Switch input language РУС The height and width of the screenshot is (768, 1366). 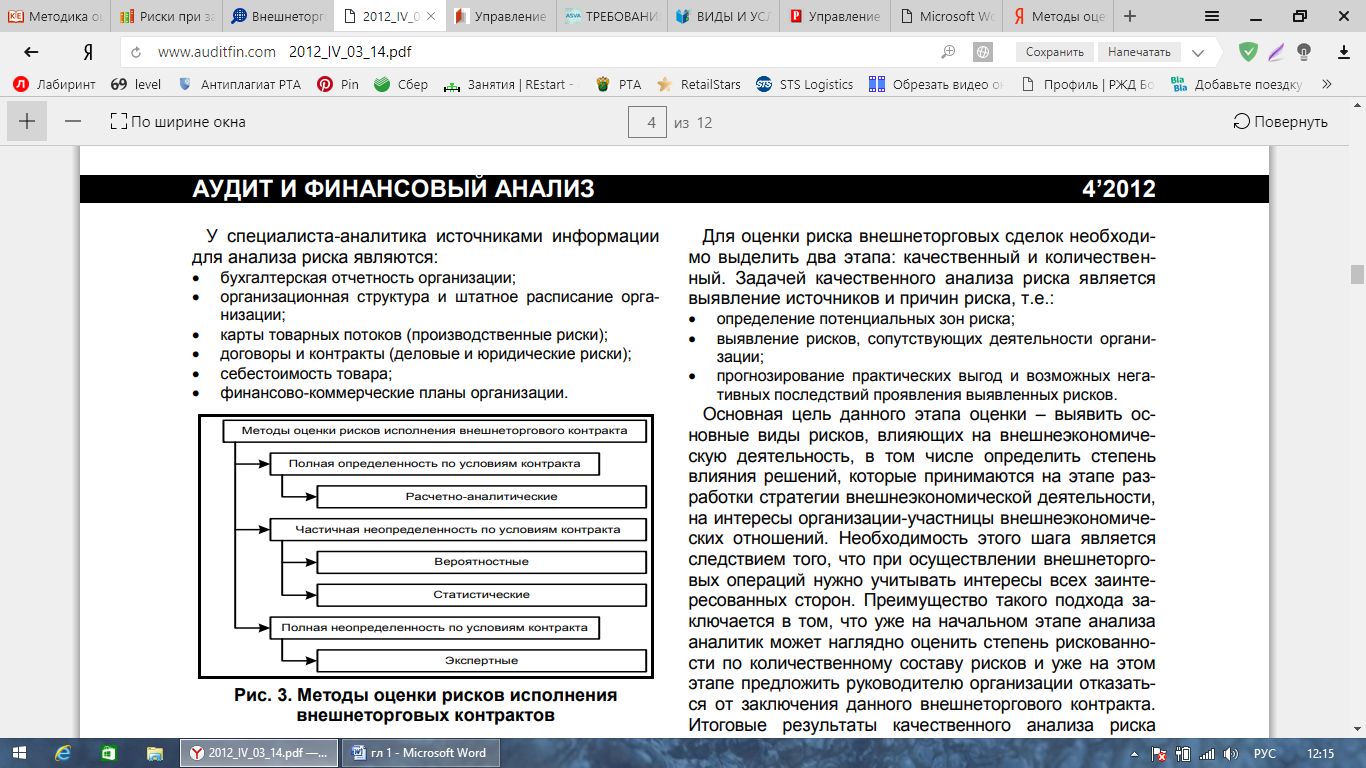tap(1265, 753)
